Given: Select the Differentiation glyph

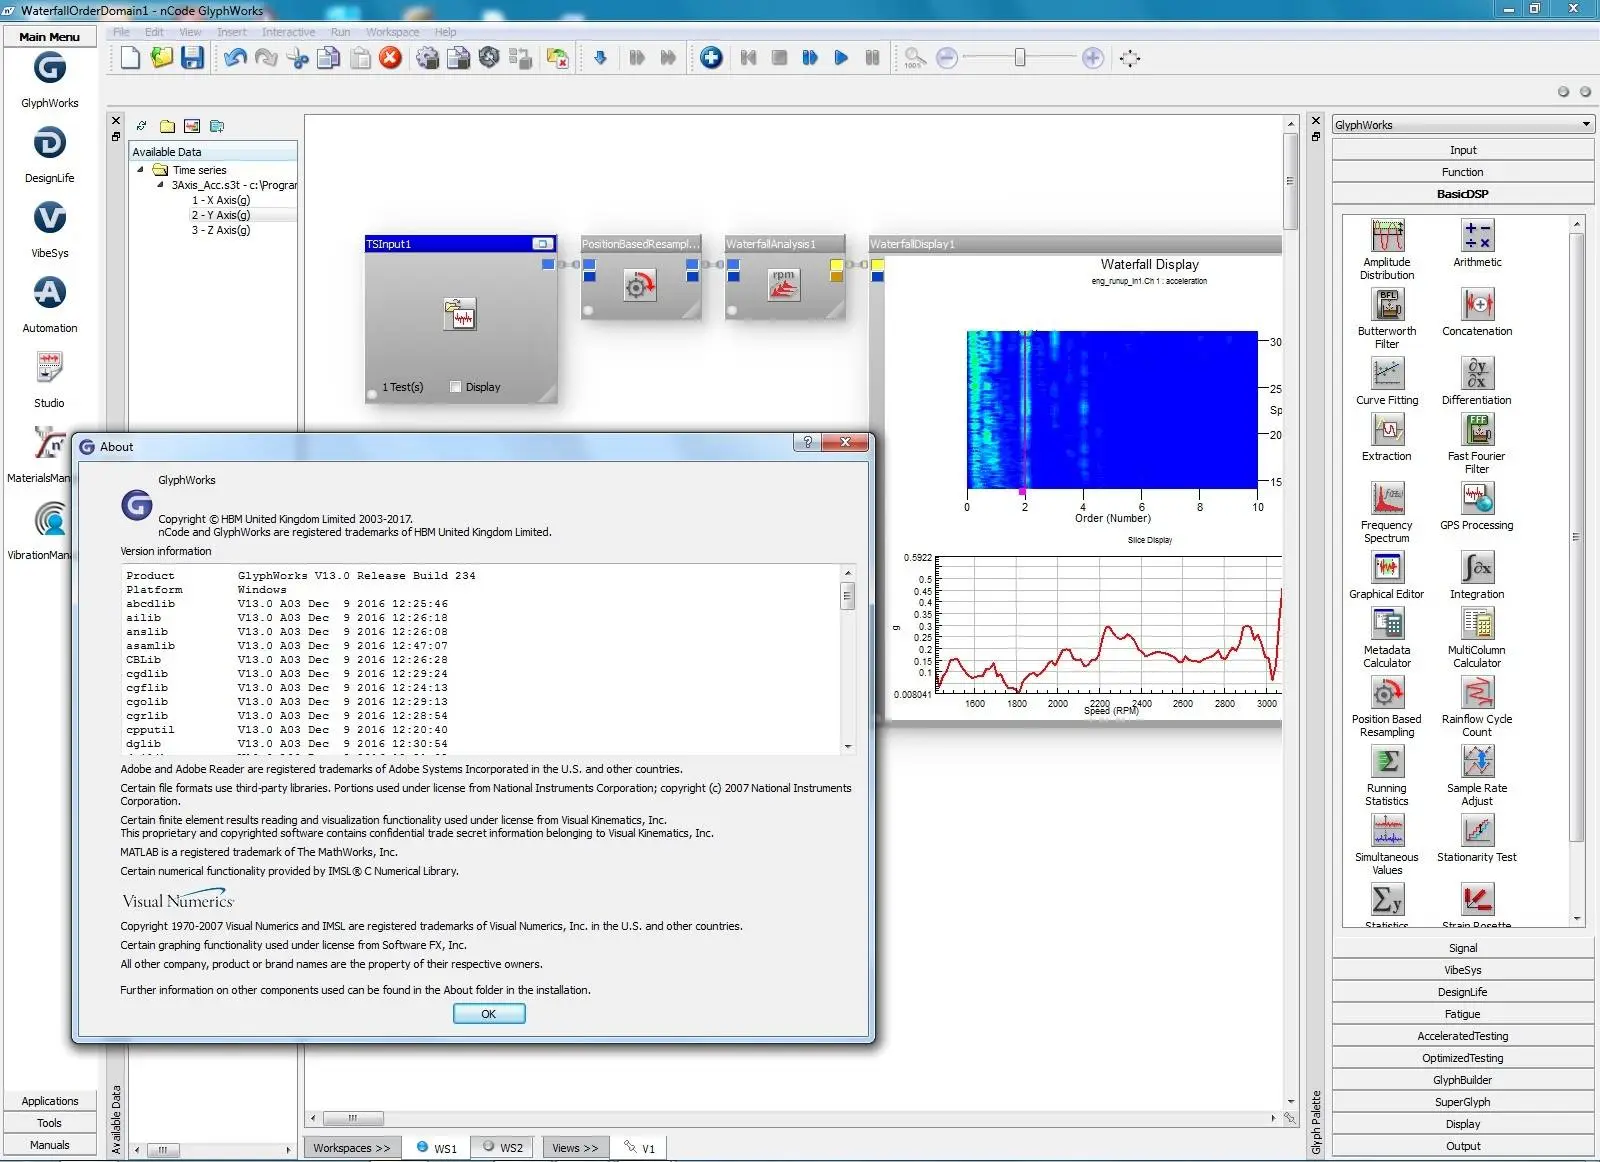Looking at the screenshot, I should 1477,381.
